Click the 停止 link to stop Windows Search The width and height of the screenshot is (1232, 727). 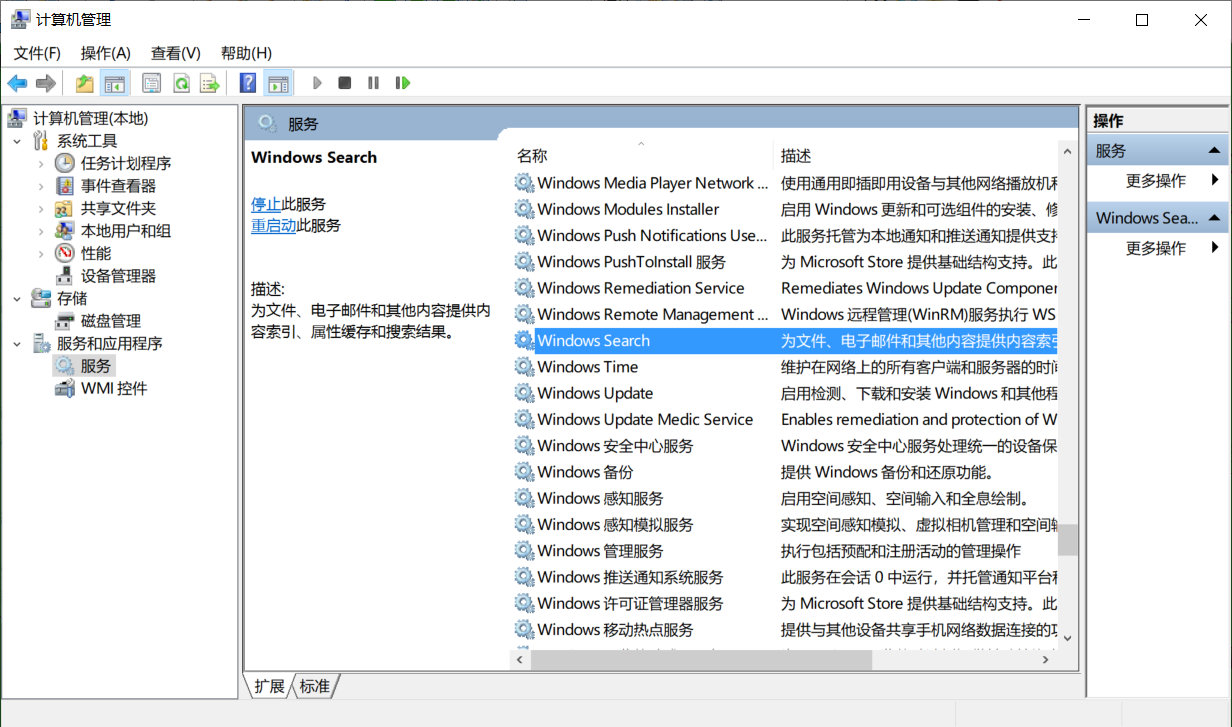click(267, 203)
